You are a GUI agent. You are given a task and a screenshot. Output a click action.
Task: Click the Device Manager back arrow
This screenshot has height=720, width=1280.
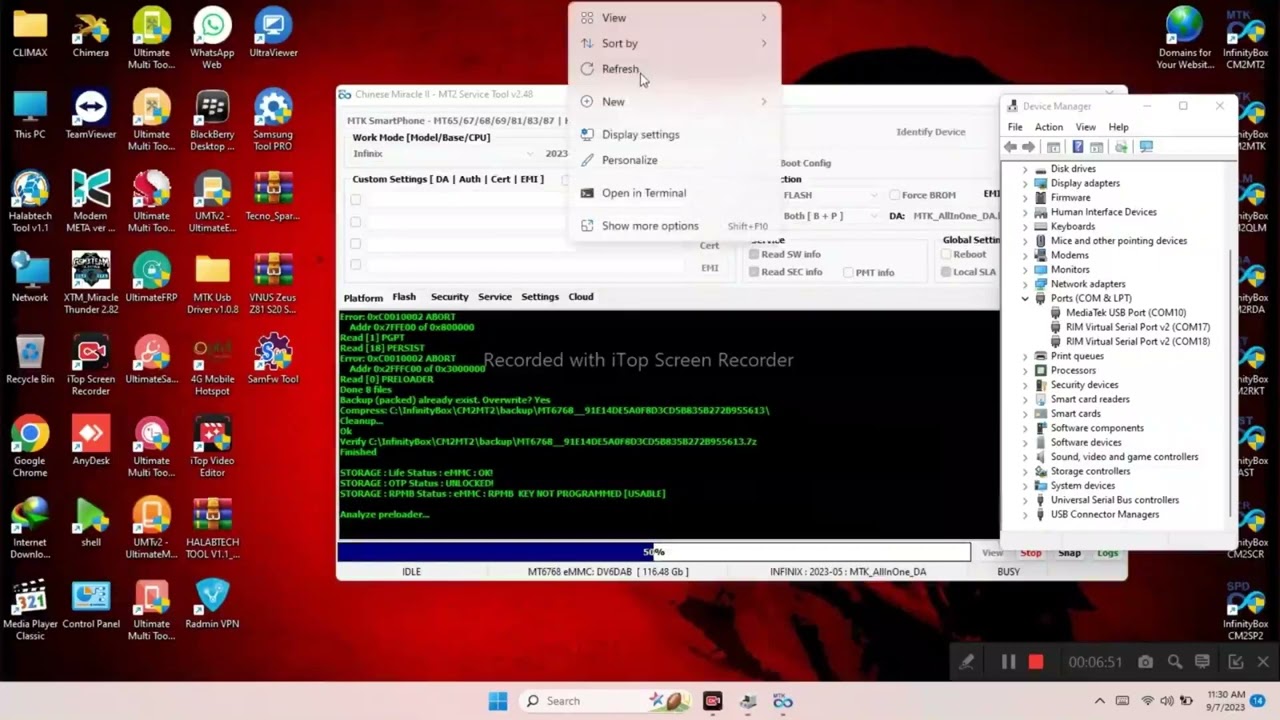[1010, 147]
